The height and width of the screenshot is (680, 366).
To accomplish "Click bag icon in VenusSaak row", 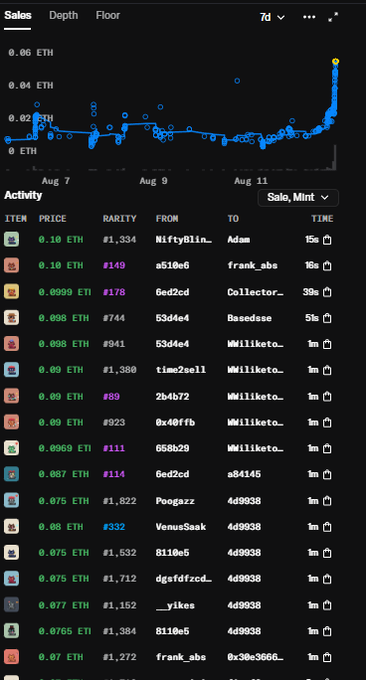I will (x=327, y=527).
